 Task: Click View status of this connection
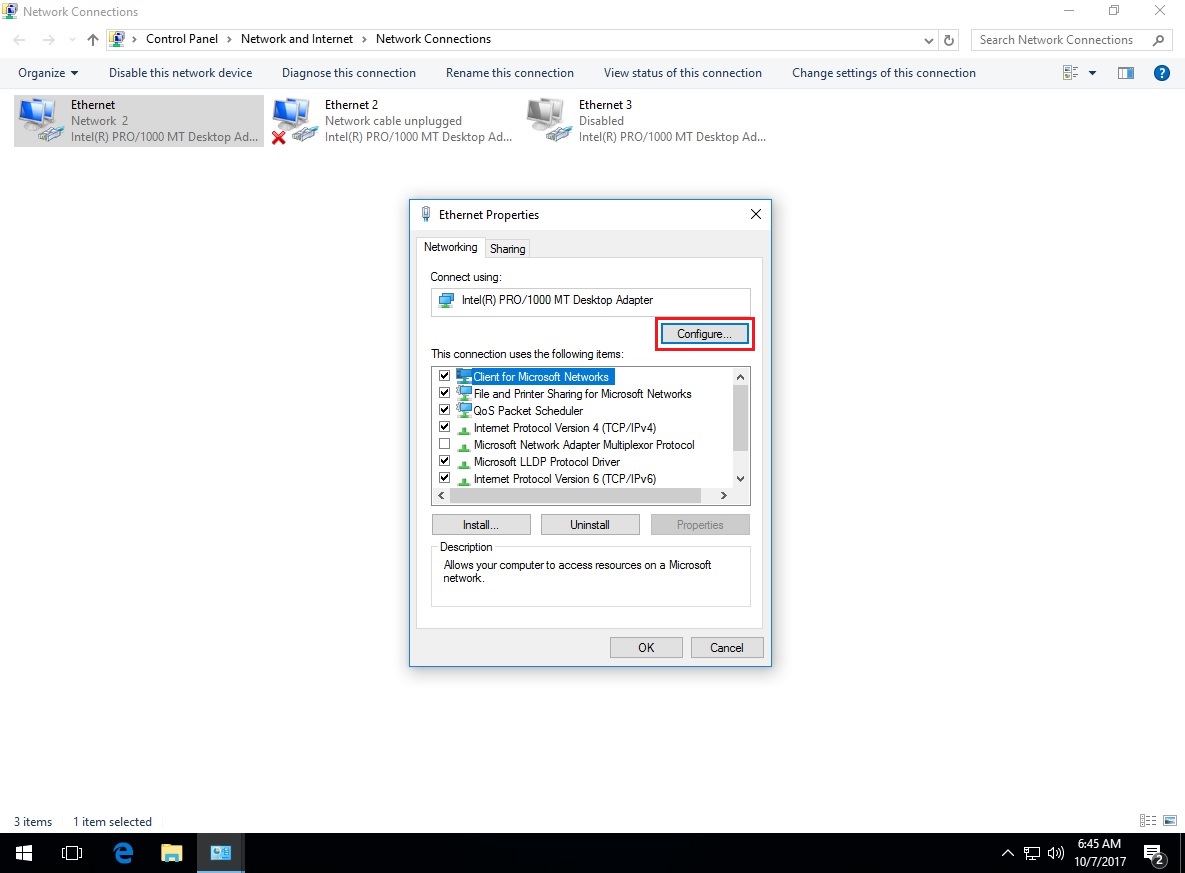(x=682, y=73)
